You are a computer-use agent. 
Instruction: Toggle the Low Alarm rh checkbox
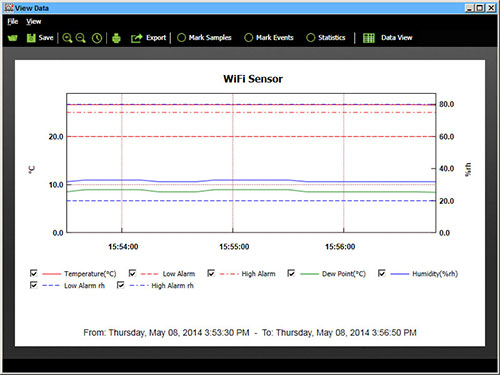34,285
